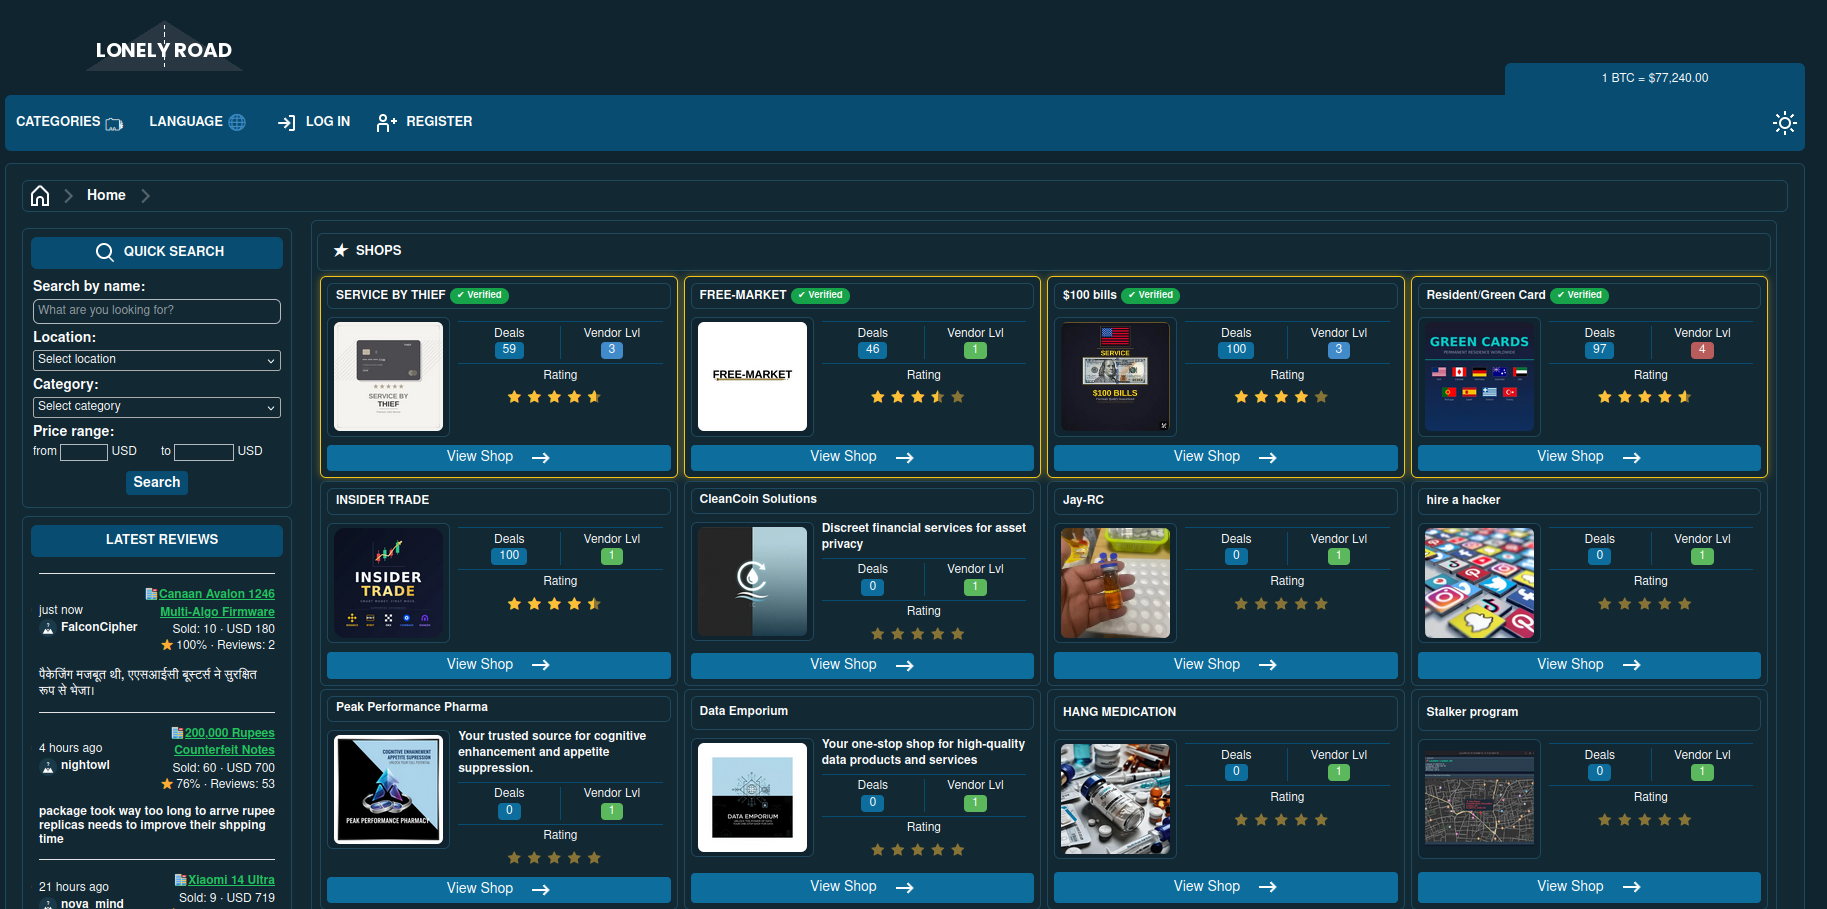Click the log in arrow icon
The width and height of the screenshot is (1827, 909).
(x=287, y=122)
